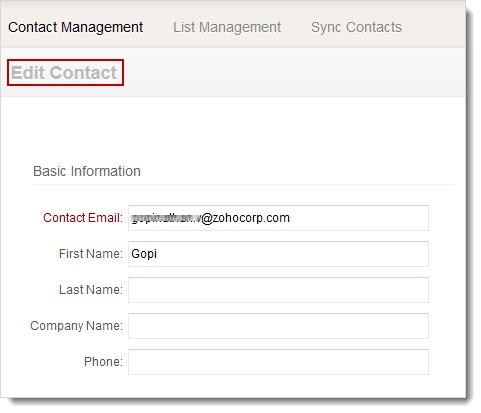
Task: Click inside the First Name field
Action: [278, 254]
